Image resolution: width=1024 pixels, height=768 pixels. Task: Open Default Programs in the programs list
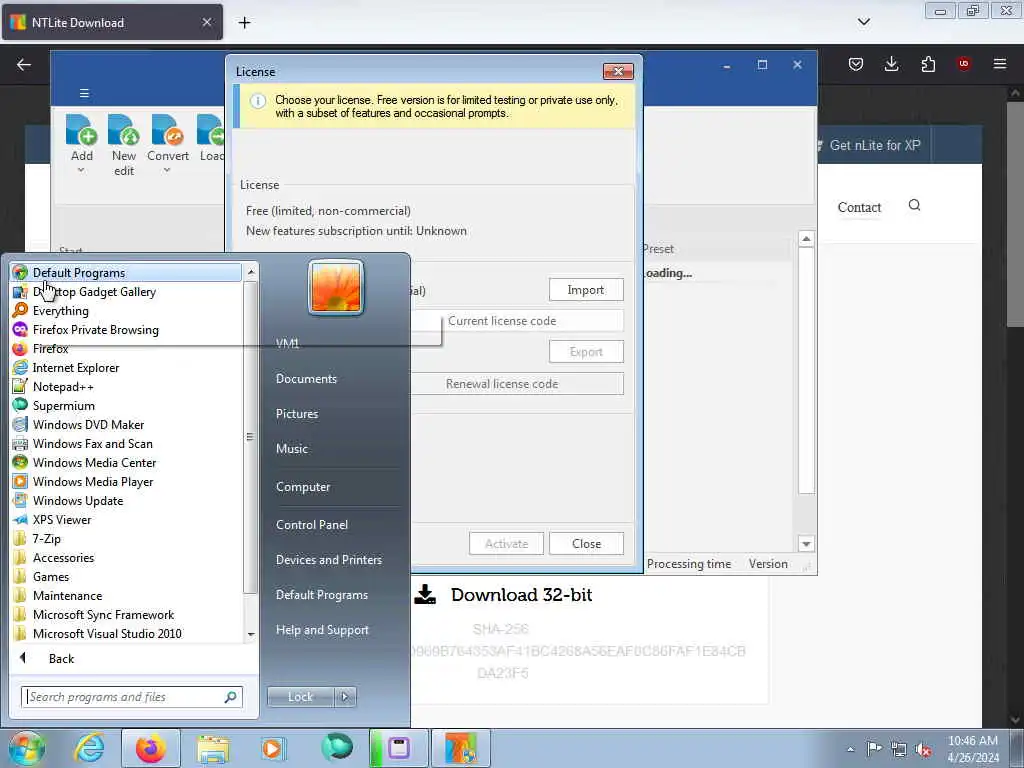125,273
